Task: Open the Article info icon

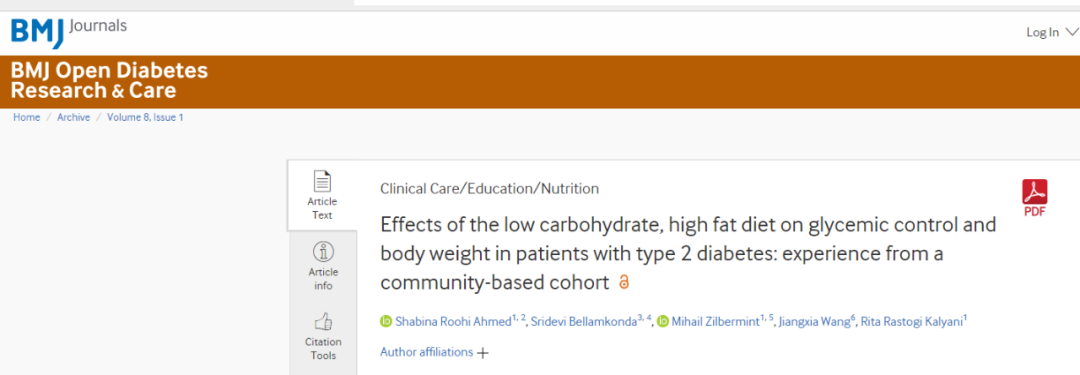Action: [x=322, y=251]
